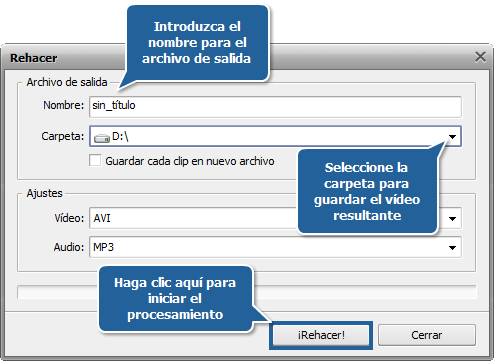Click the Nombre: label
This screenshot has width=494, height=361.
coord(64,105)
